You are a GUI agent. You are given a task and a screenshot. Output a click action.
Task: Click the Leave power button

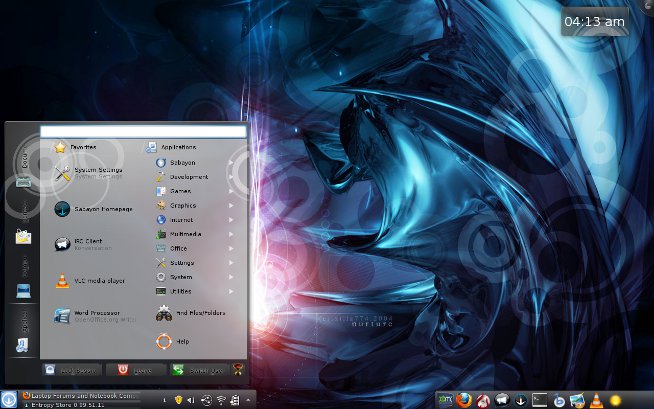(x=136, y=370)
